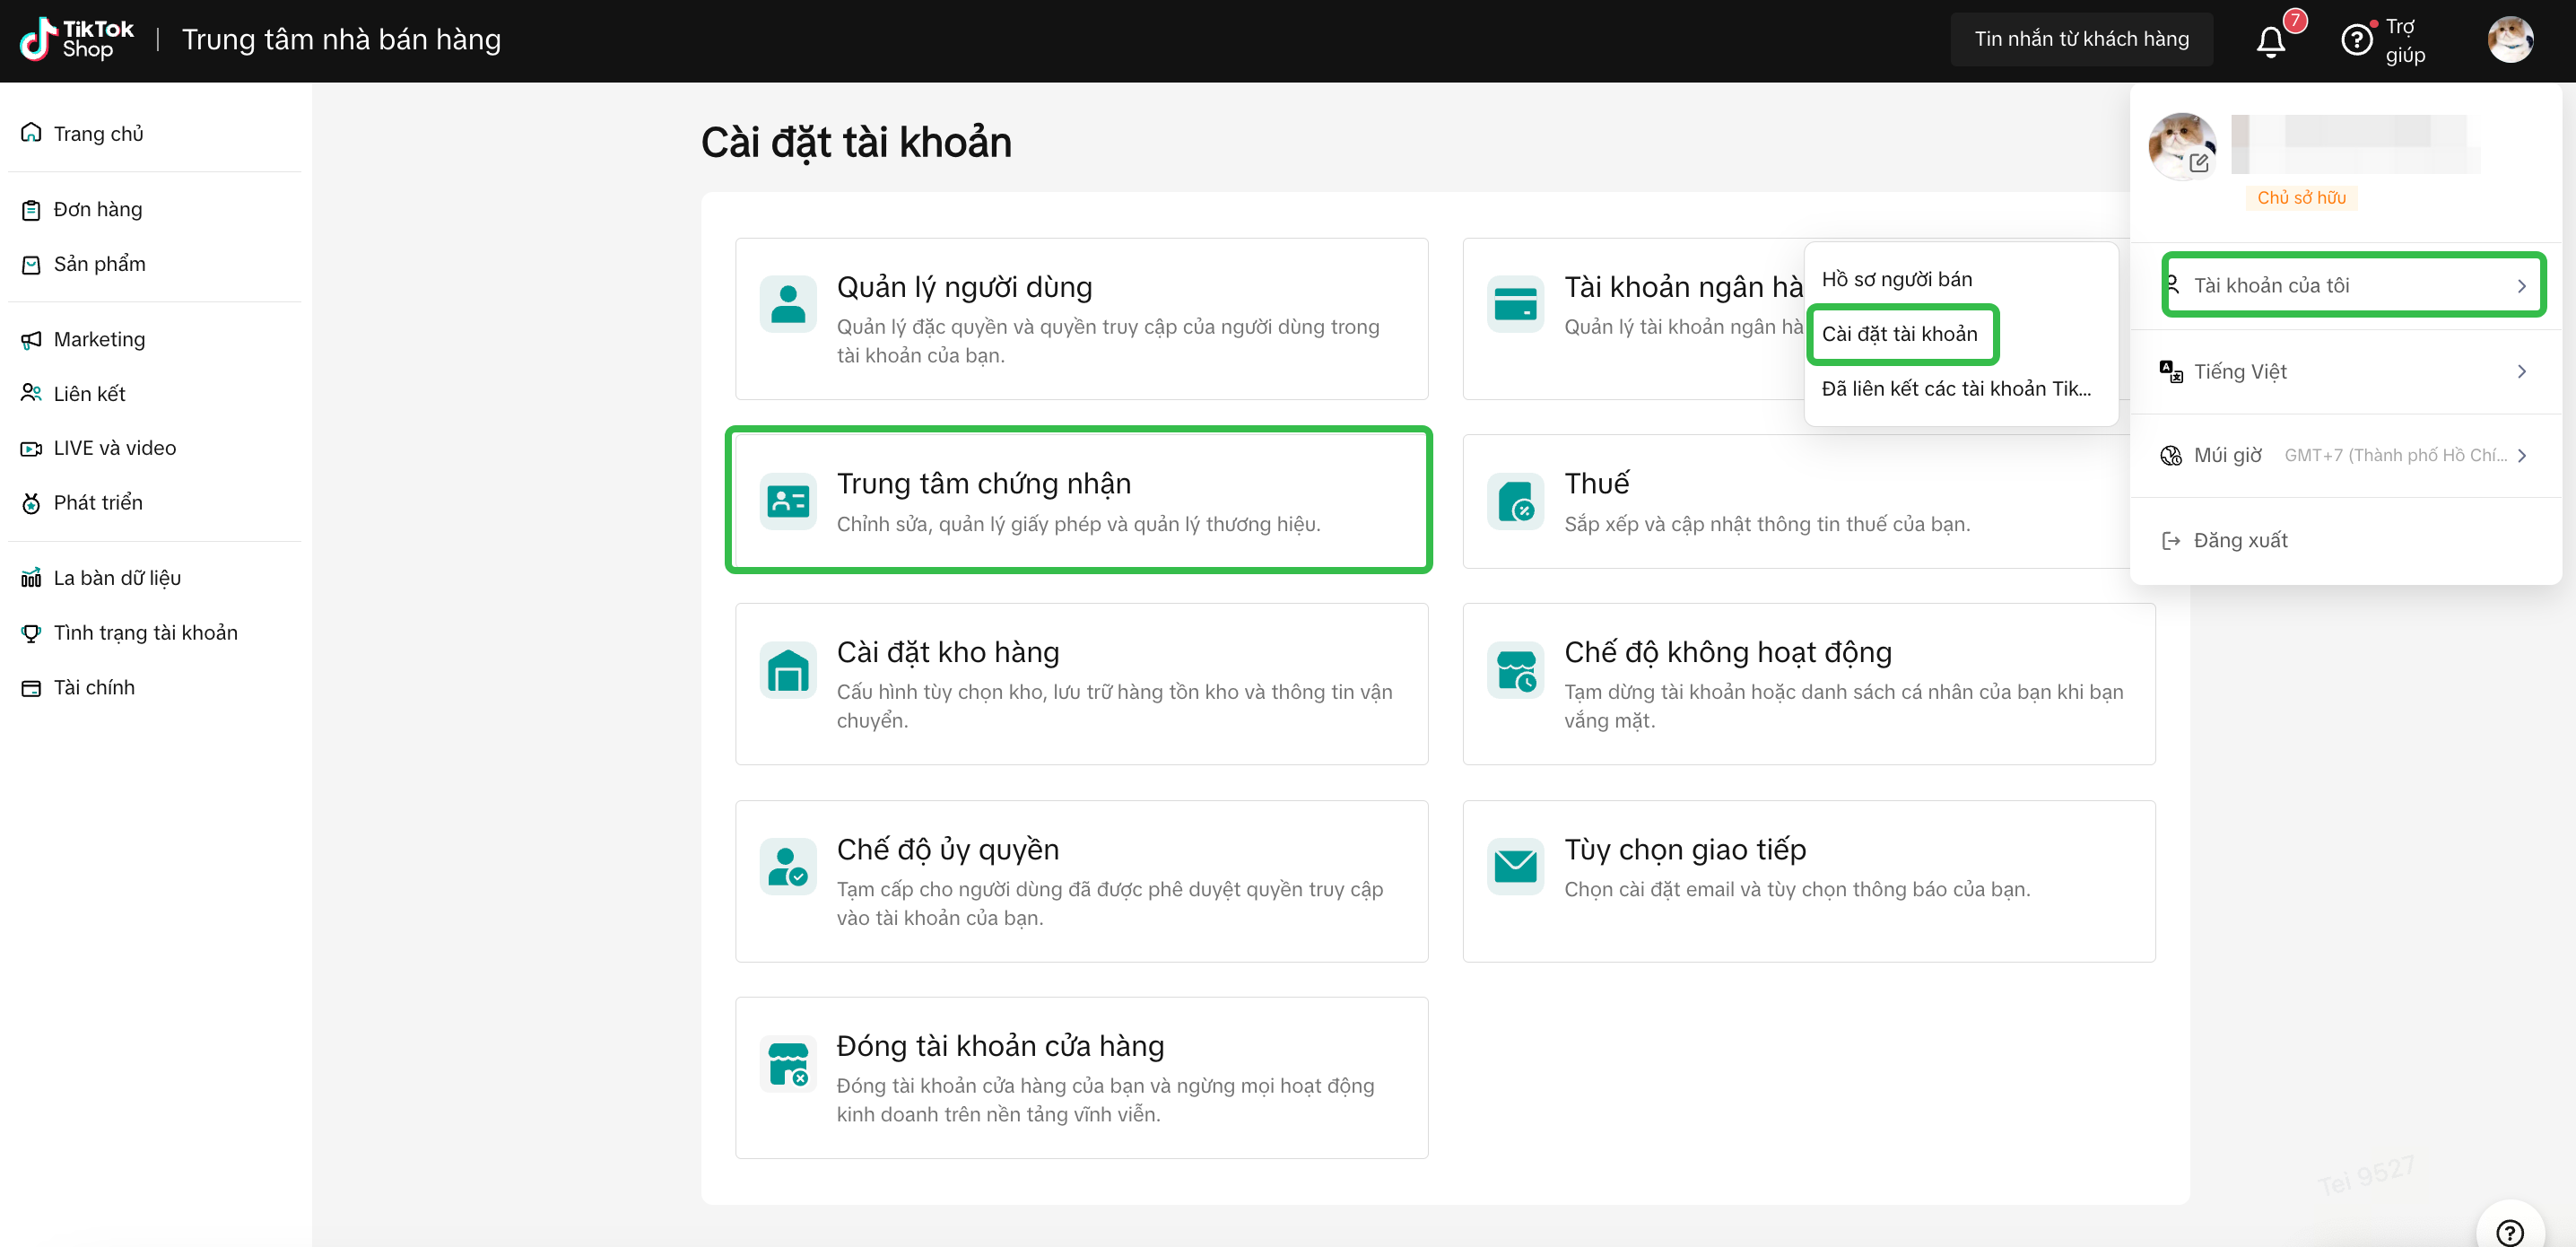Click the Cài đặt kho hàng icon
The width and height of the screenshot is (2576, 1247).
pos(788,669)
